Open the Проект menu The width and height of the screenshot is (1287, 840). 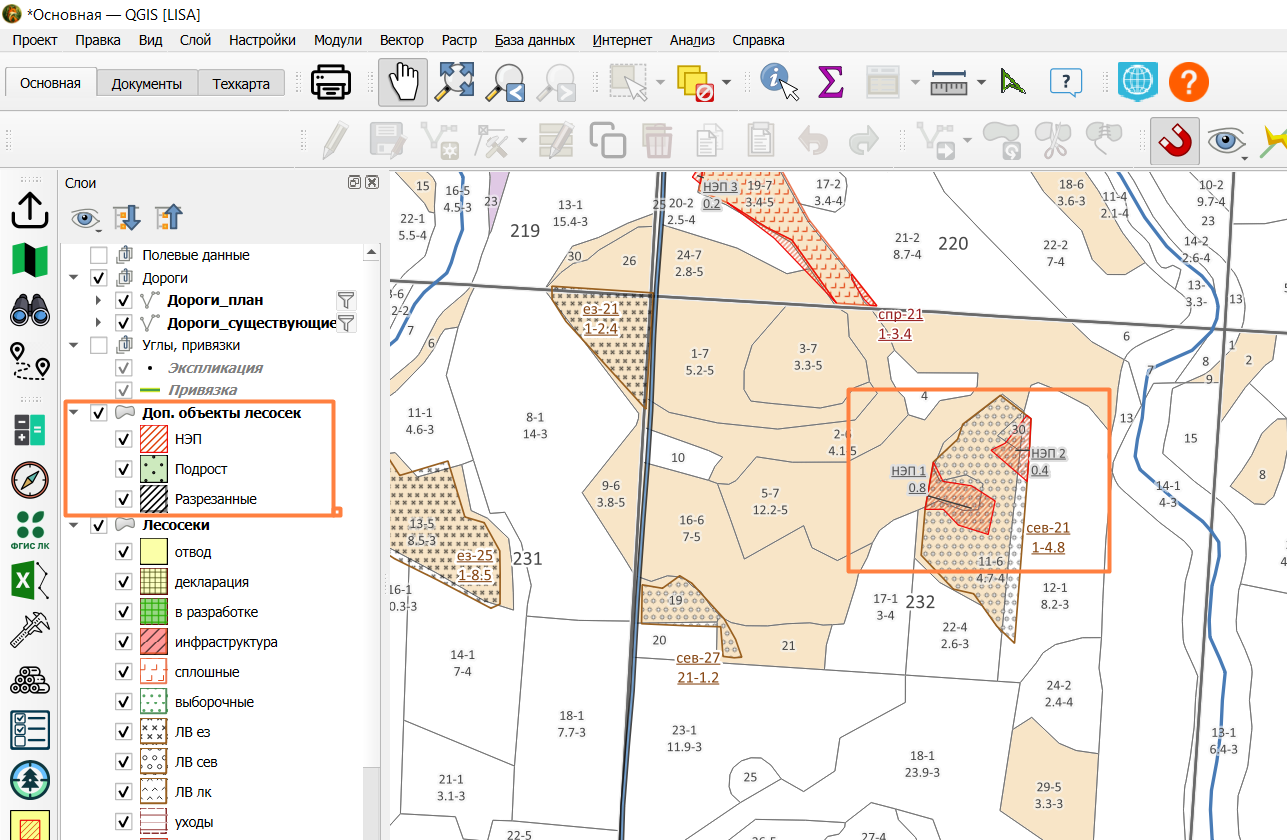pos(35,40)
